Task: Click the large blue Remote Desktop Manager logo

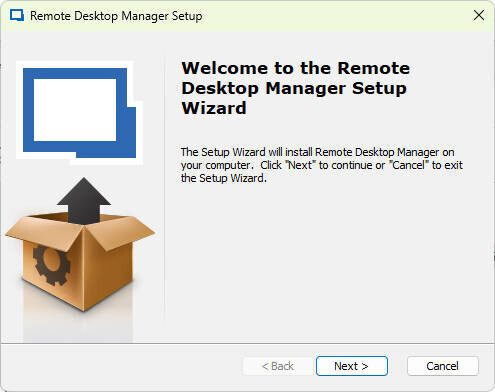Action: click(x=80, y=113)
